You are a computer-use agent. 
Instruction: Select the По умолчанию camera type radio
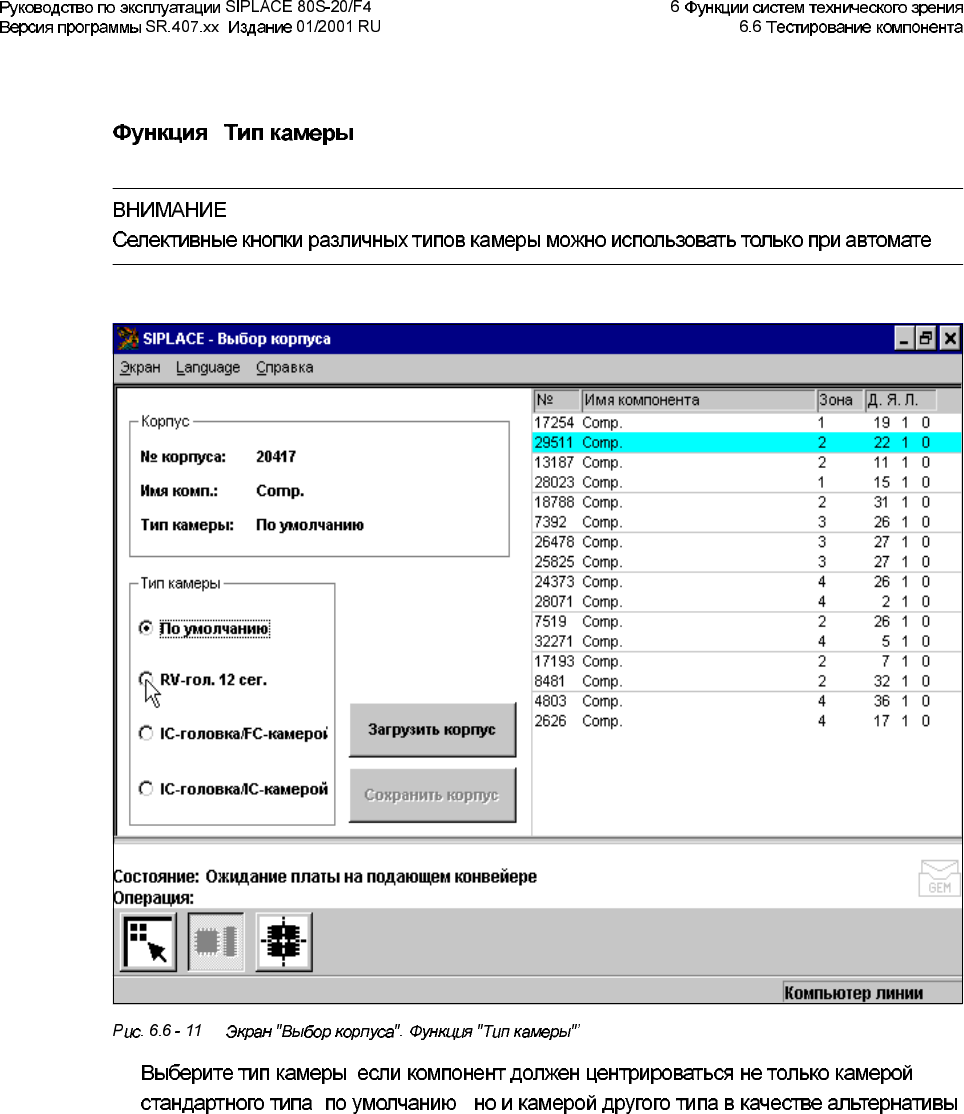pyautogui.click(x=146, y=628)
